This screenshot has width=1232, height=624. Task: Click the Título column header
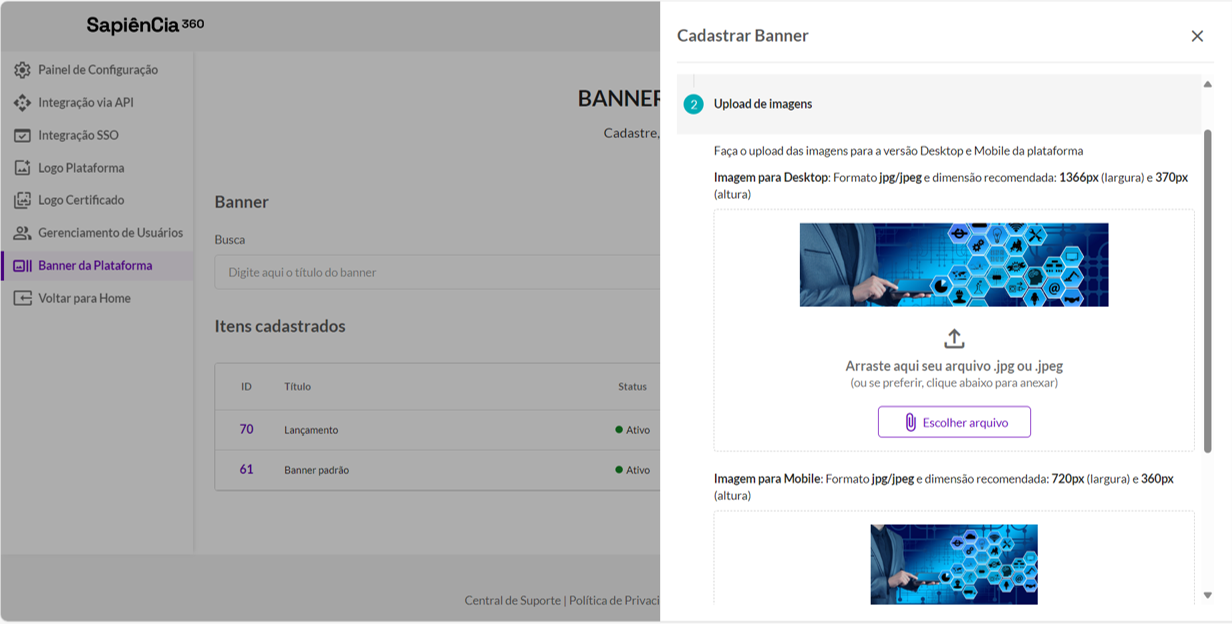(x=297, y=386)
